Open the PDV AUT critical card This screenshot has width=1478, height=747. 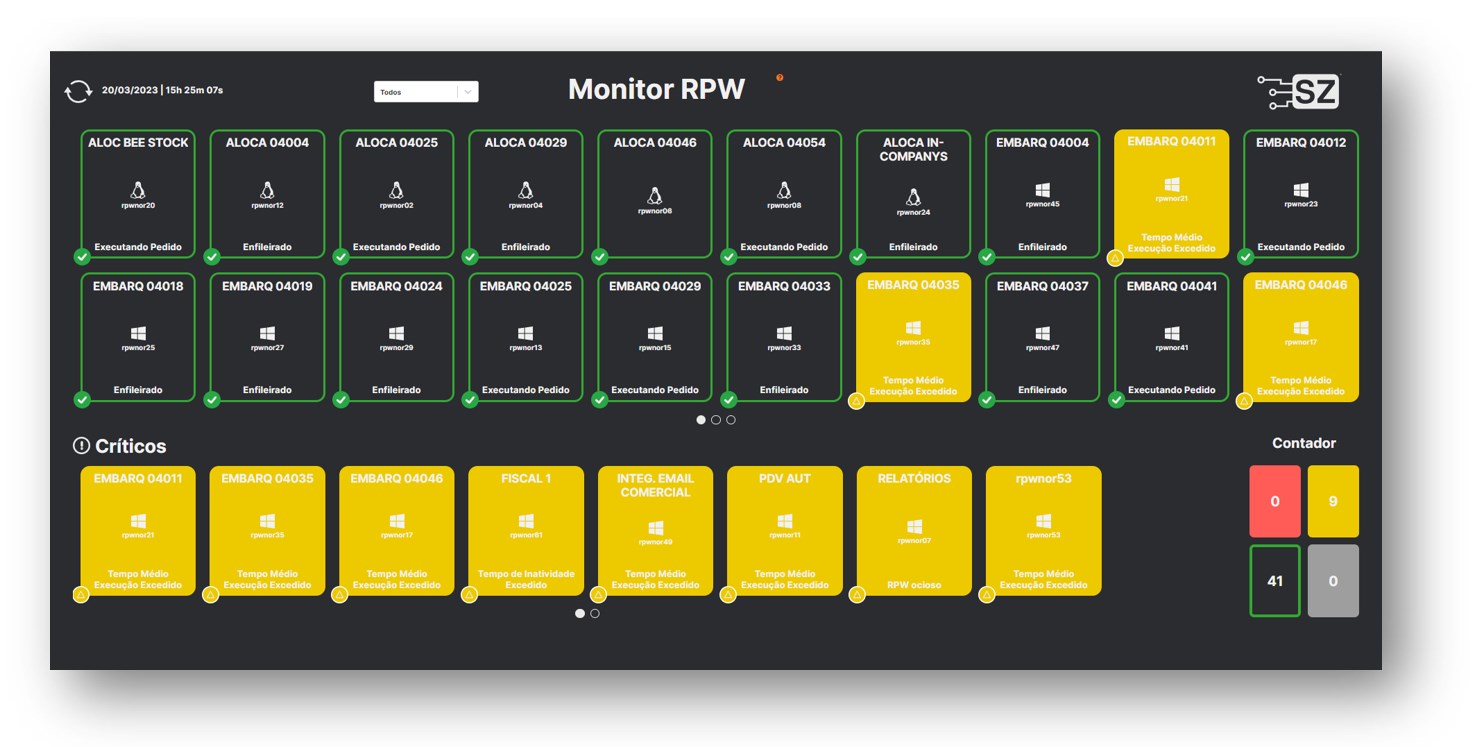pos(785,530)
